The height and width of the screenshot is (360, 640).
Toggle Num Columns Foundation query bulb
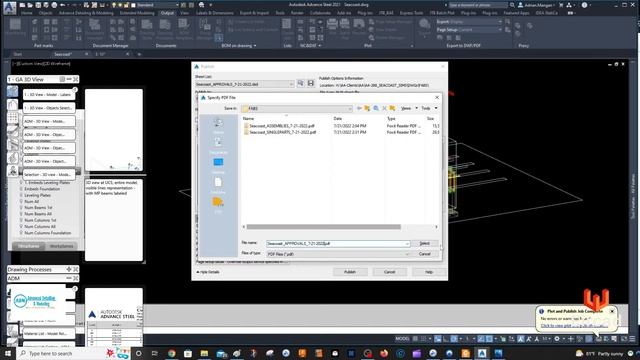(x=21, y=233)
